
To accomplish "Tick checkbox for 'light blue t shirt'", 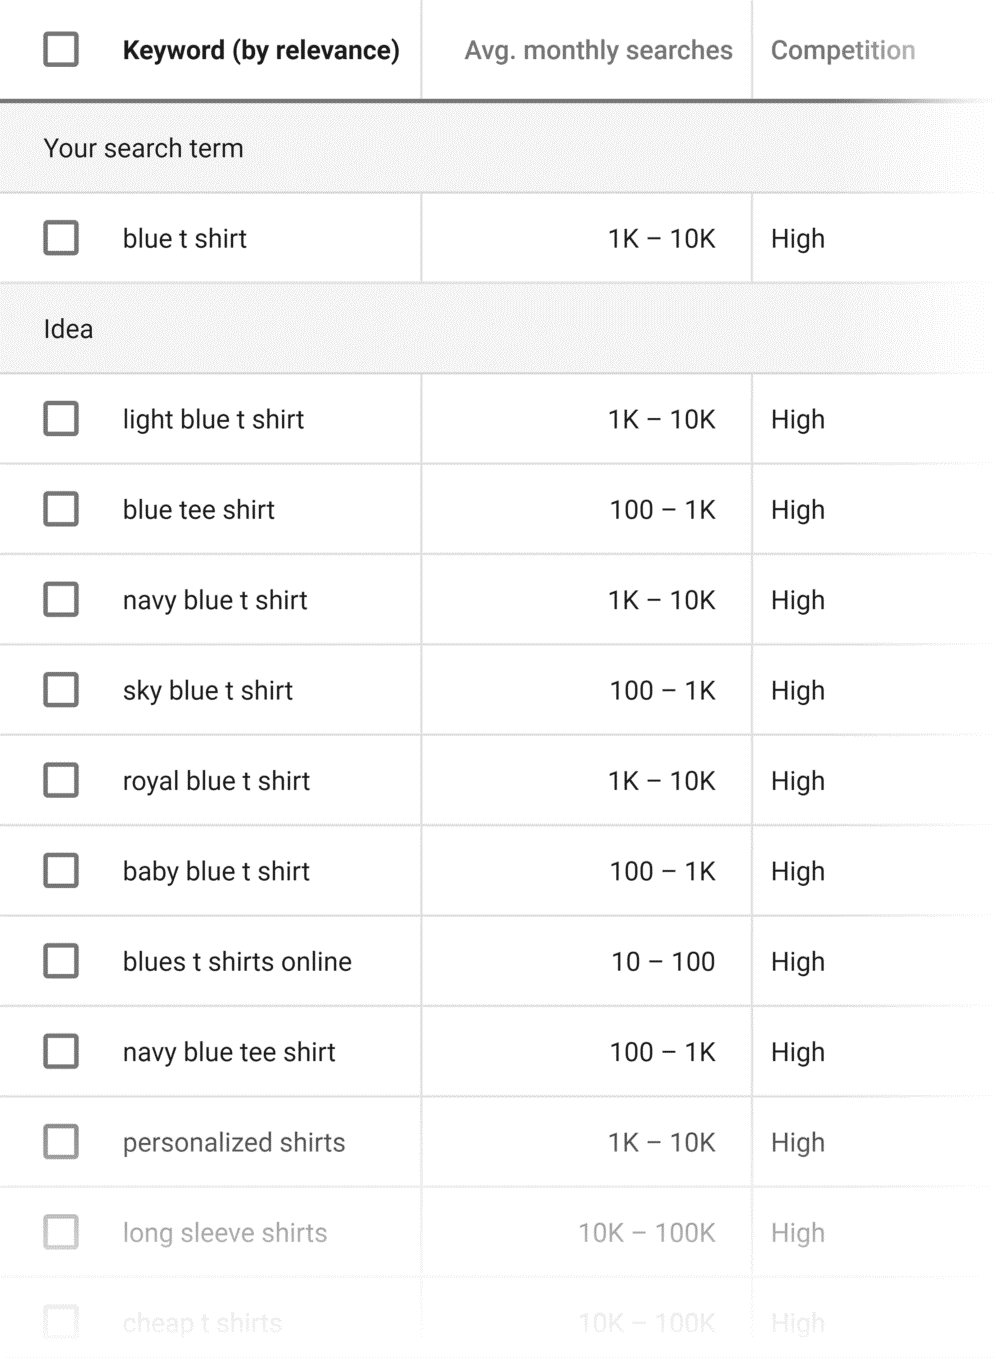I will pos(61,419).
